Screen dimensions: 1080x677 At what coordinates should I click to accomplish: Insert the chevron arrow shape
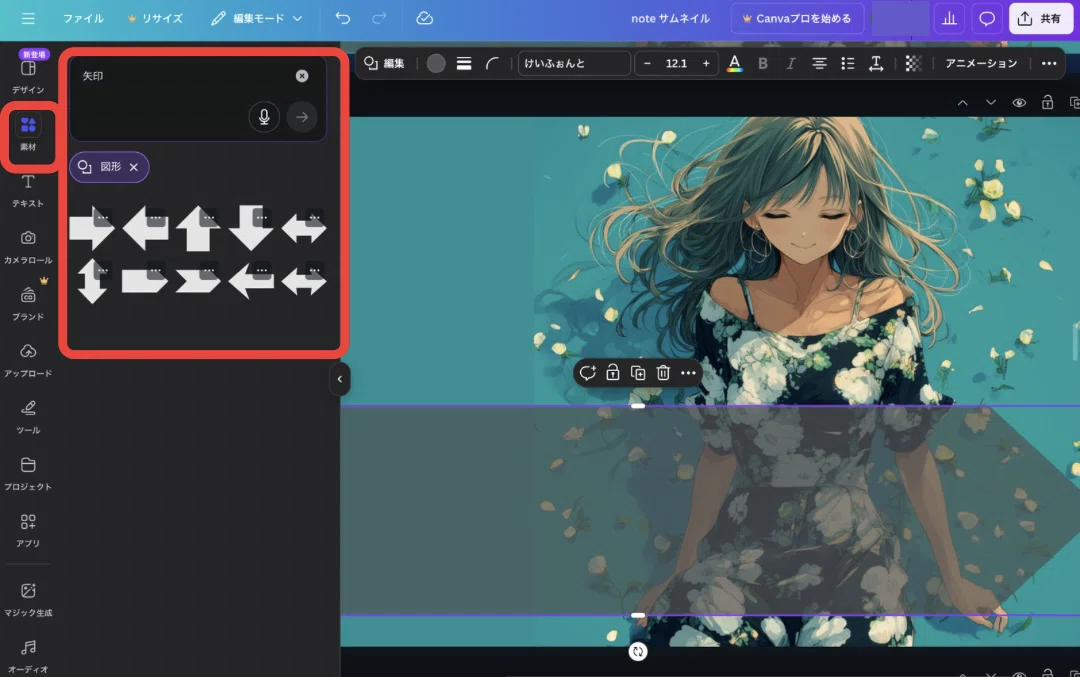(x=198, y=281)
